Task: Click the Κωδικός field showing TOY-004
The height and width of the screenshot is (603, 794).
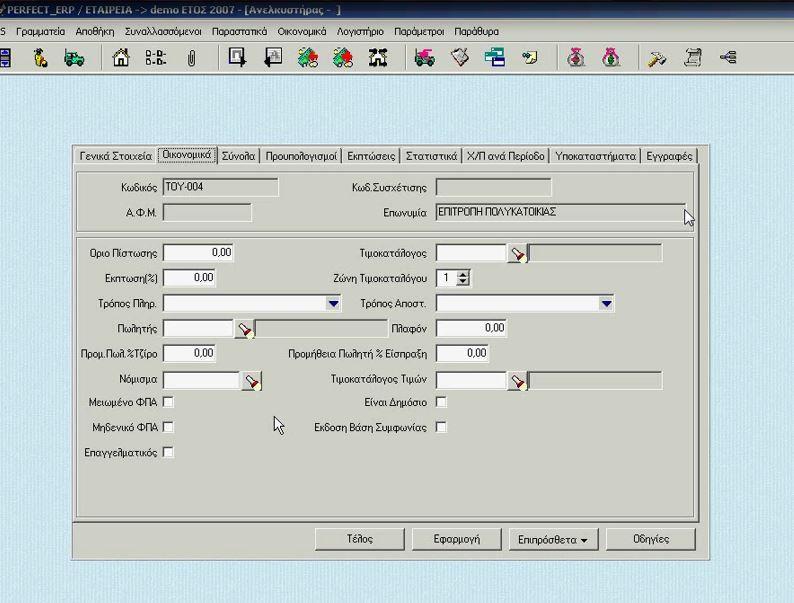Action: [220, 187]
